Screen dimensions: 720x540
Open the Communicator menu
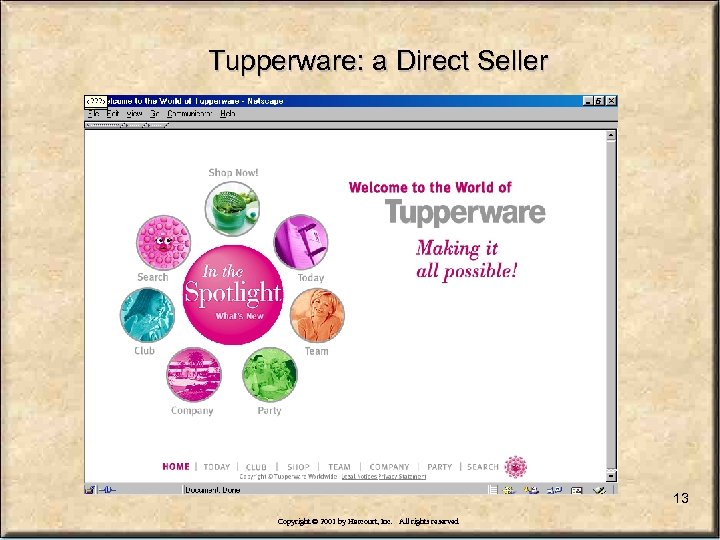(x=189, y=113)
